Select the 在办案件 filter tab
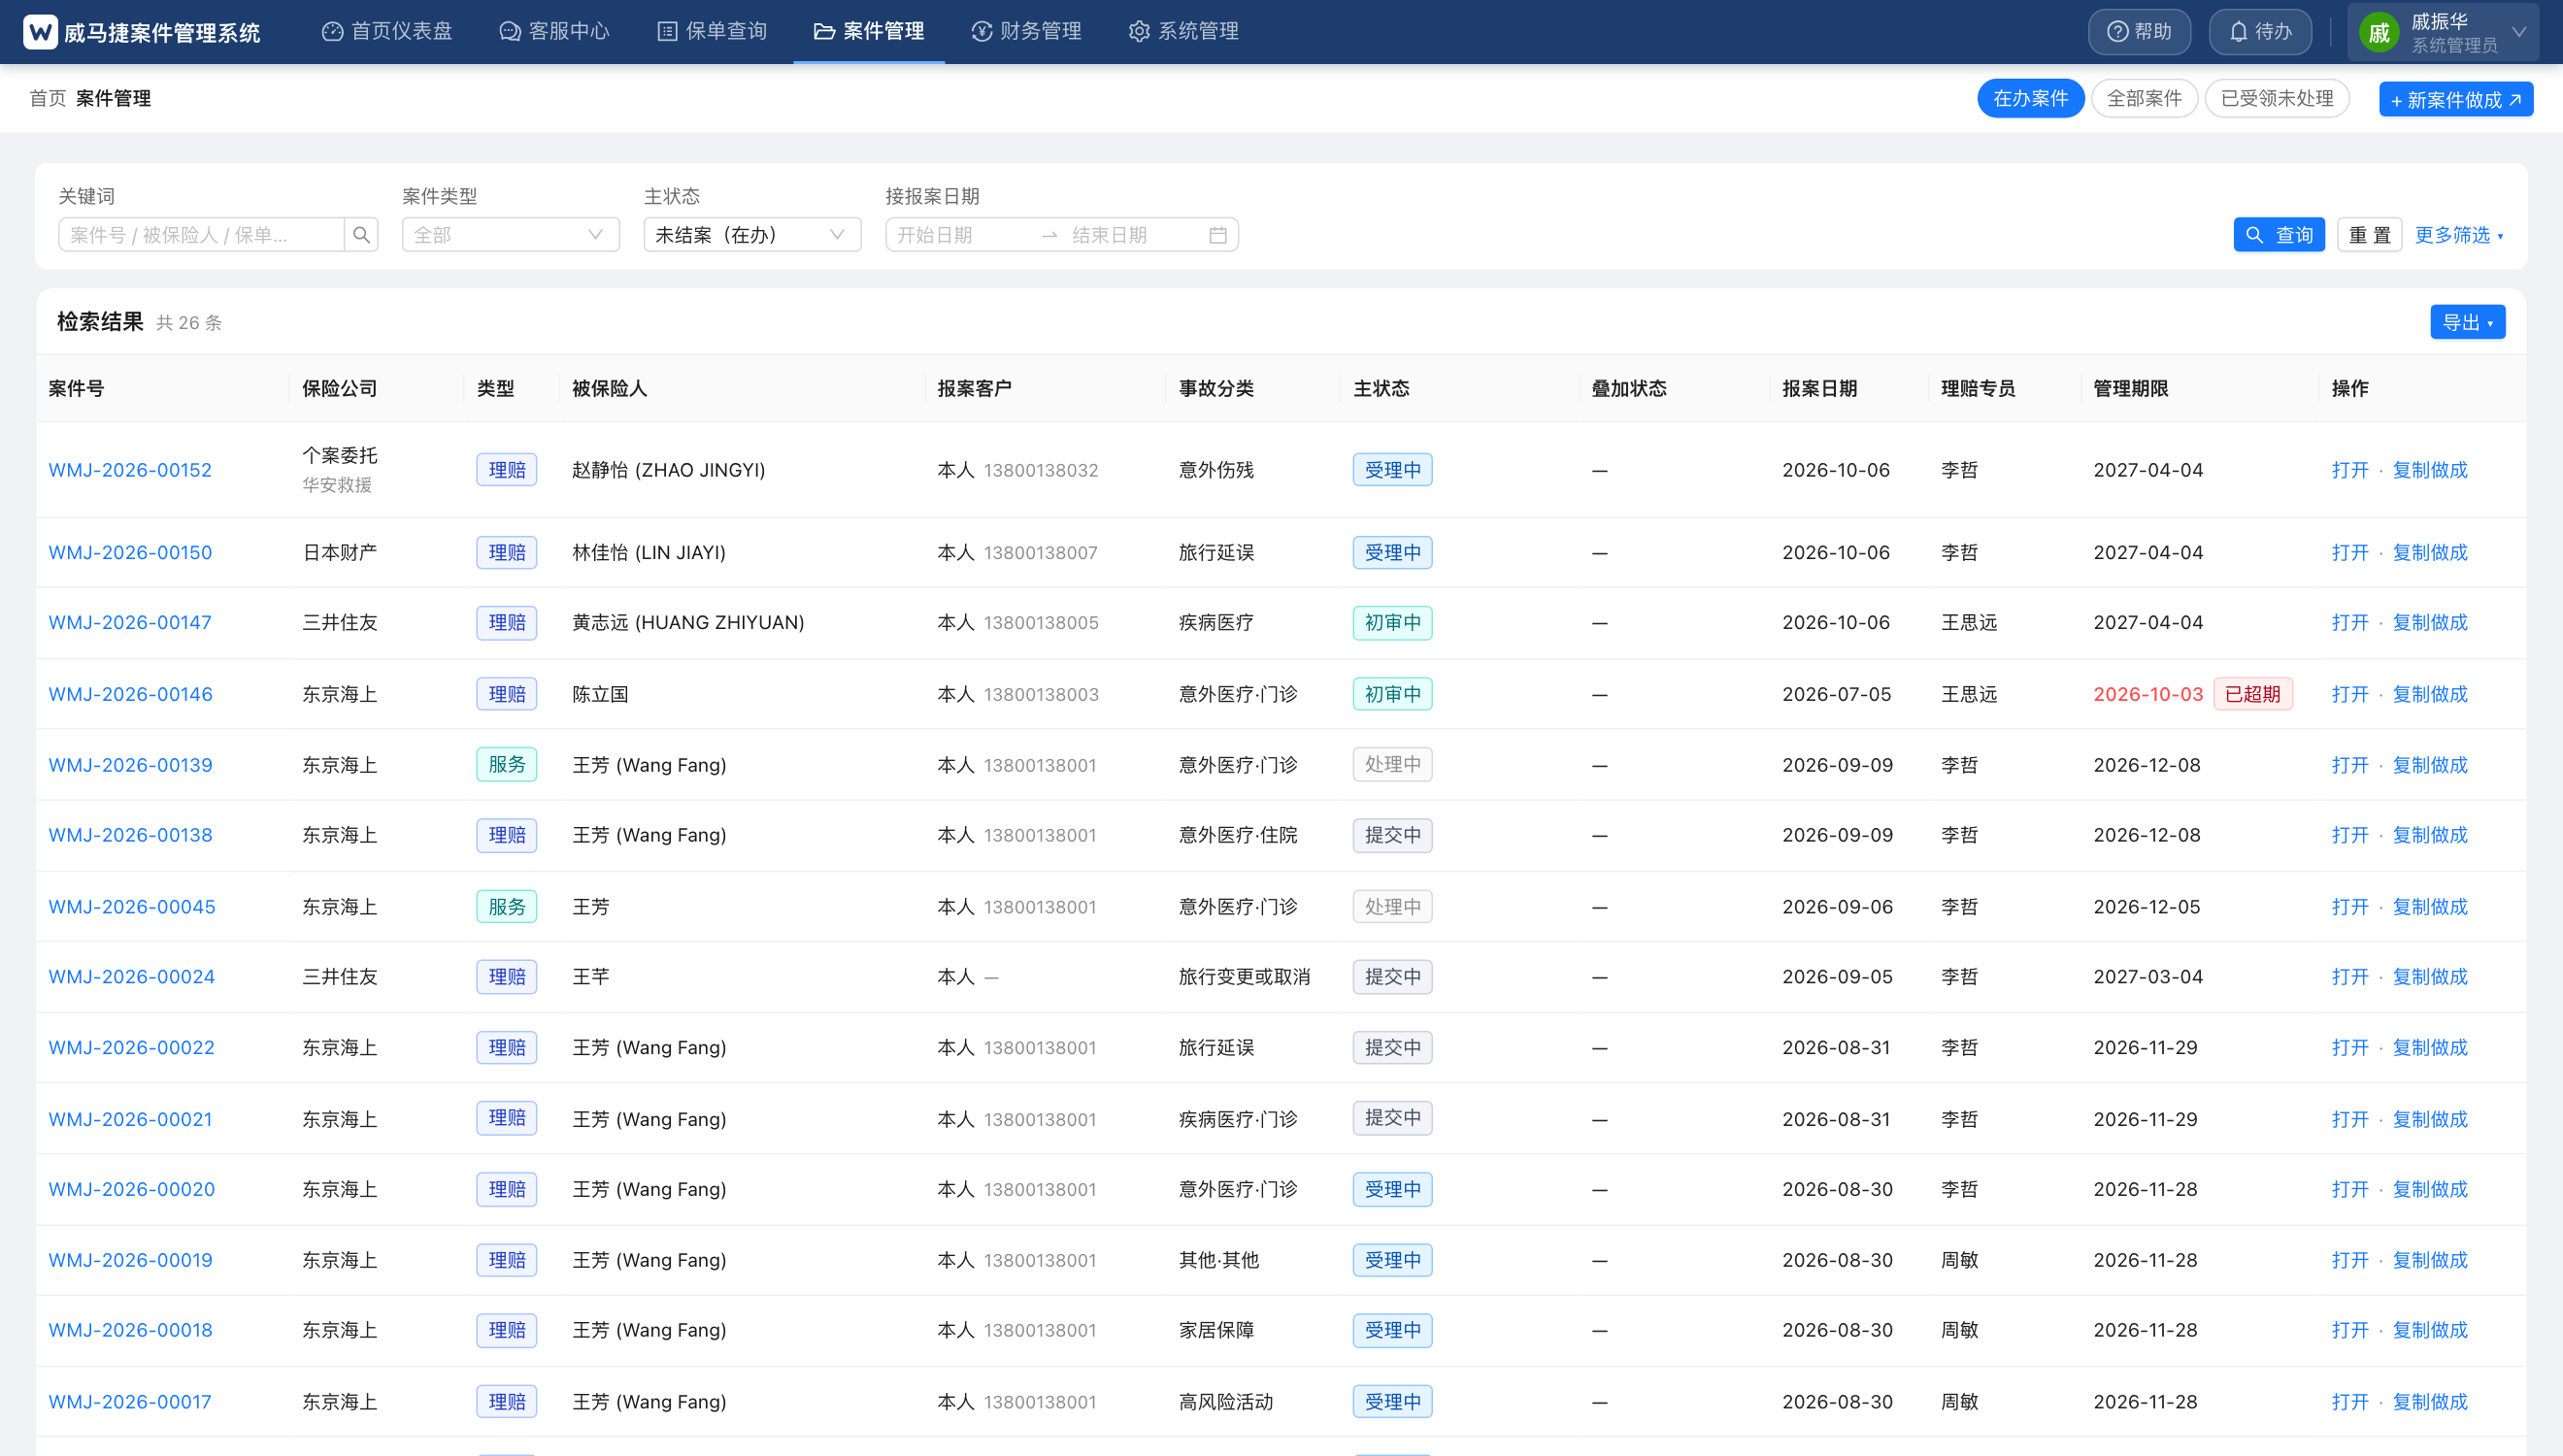 pyautogui.click(x=2030, y=98)
